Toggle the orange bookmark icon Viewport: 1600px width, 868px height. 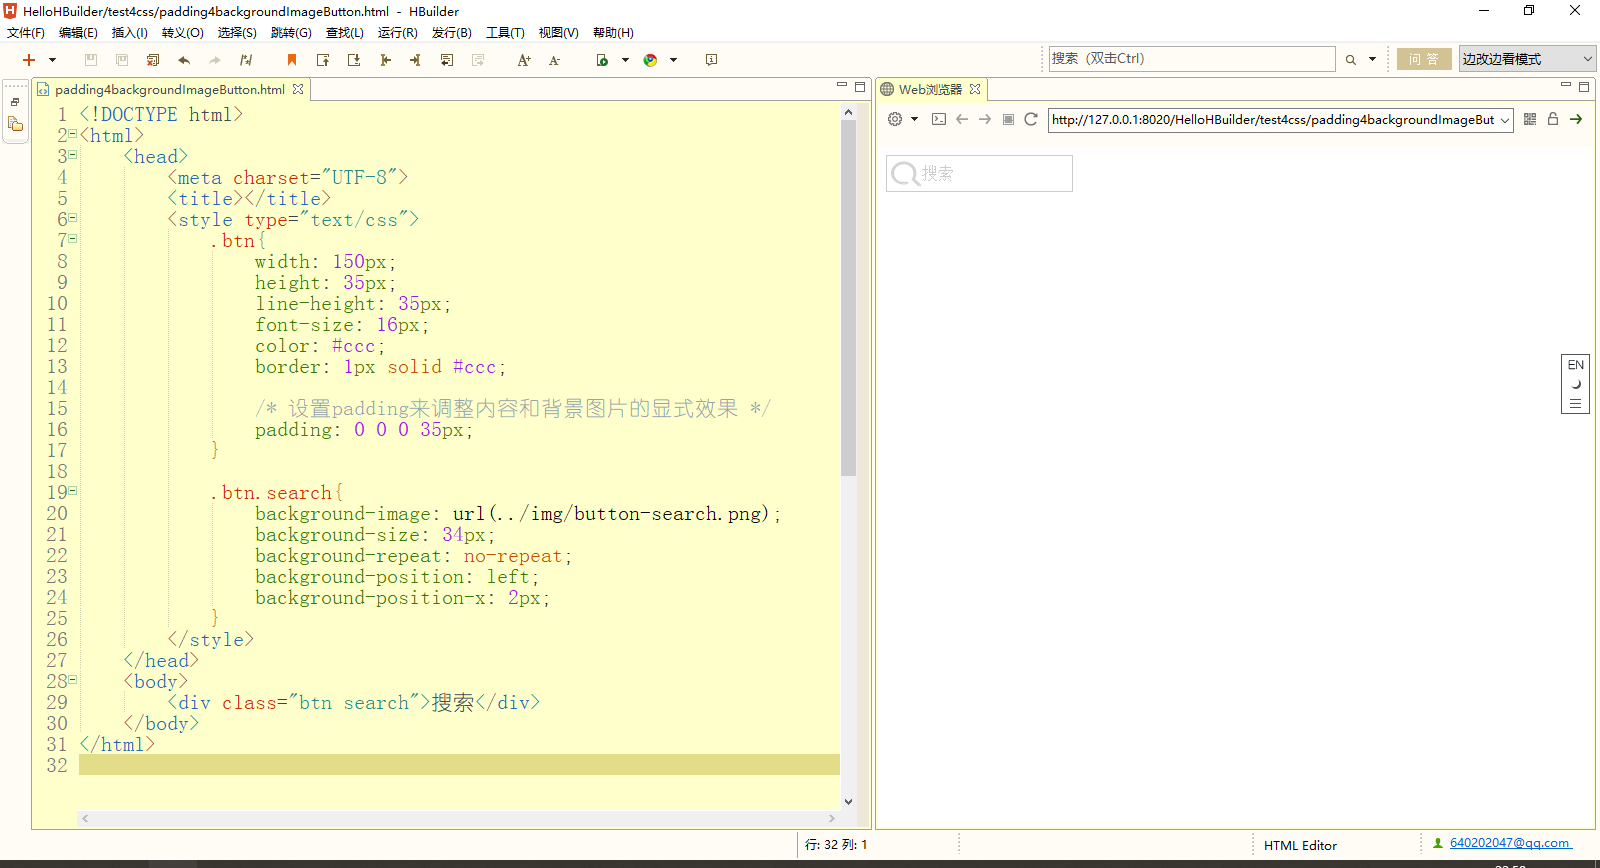[x=292, y=60]
